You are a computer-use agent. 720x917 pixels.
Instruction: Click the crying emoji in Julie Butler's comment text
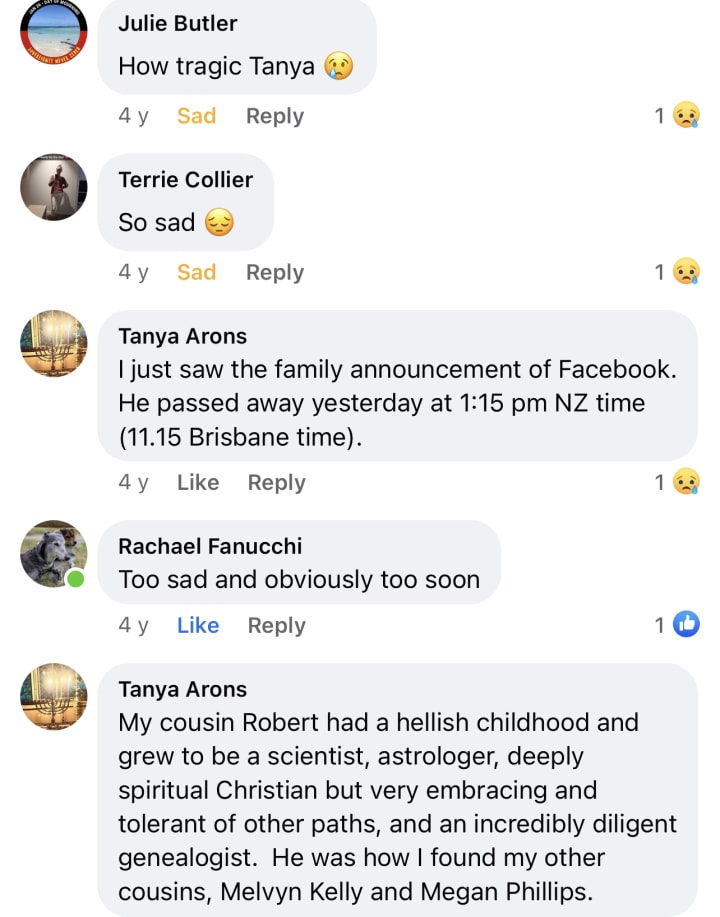click(x=338, y=67)
